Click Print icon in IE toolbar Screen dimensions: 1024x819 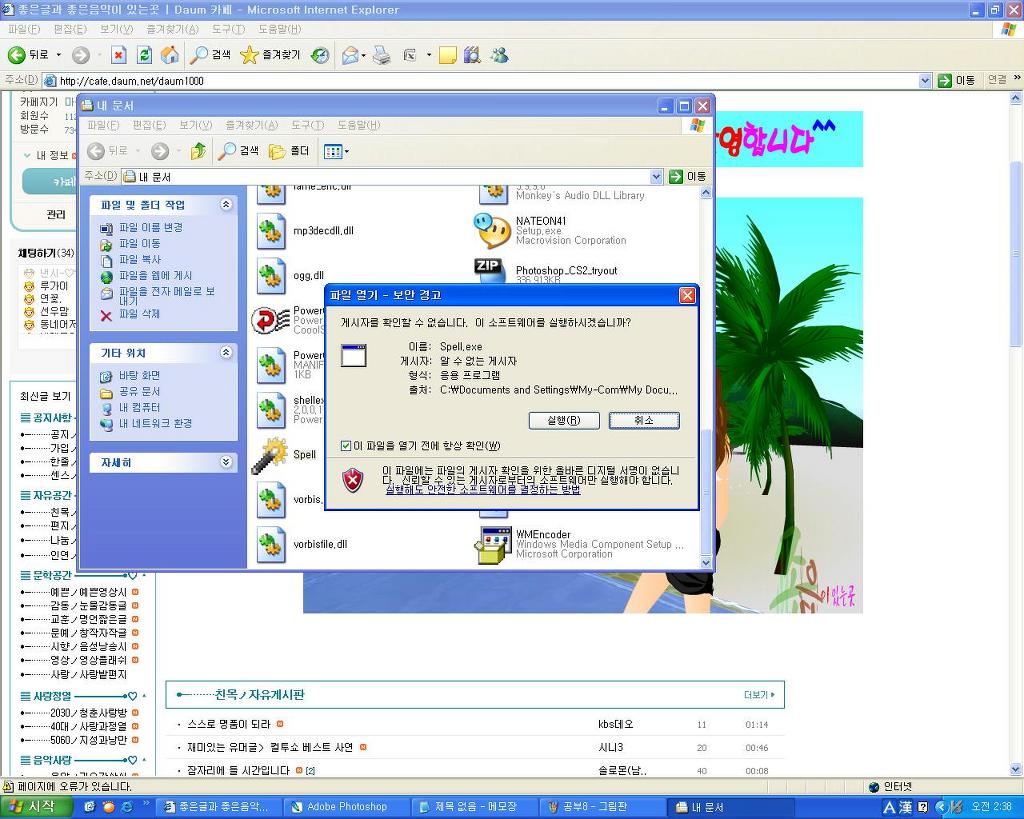click(x=382, y=55)
